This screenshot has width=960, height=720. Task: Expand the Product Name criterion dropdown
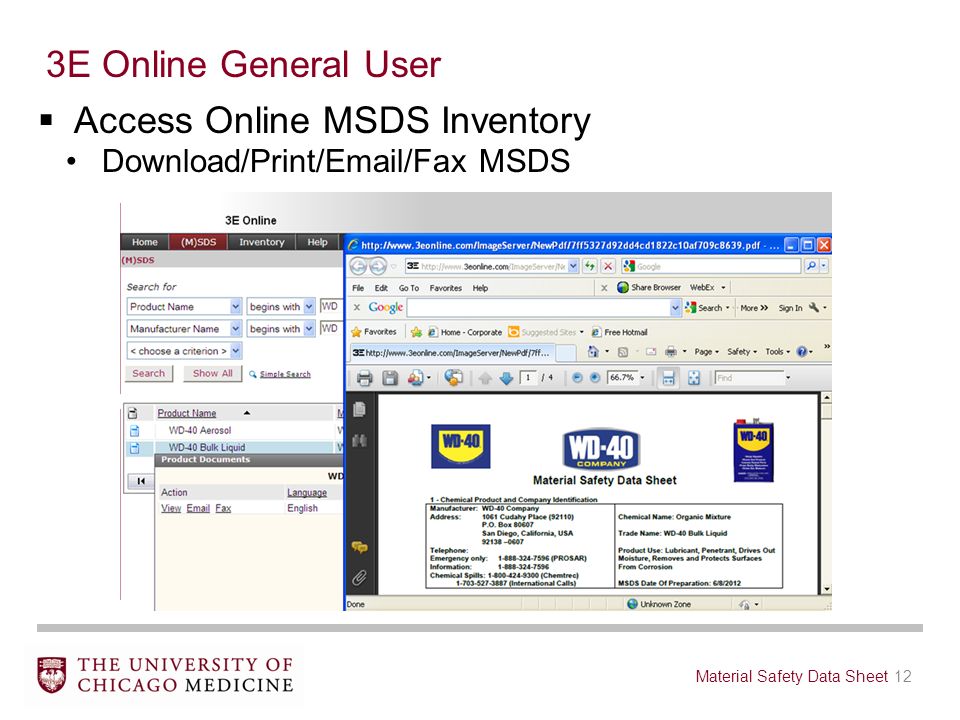(x=236, y=307)
